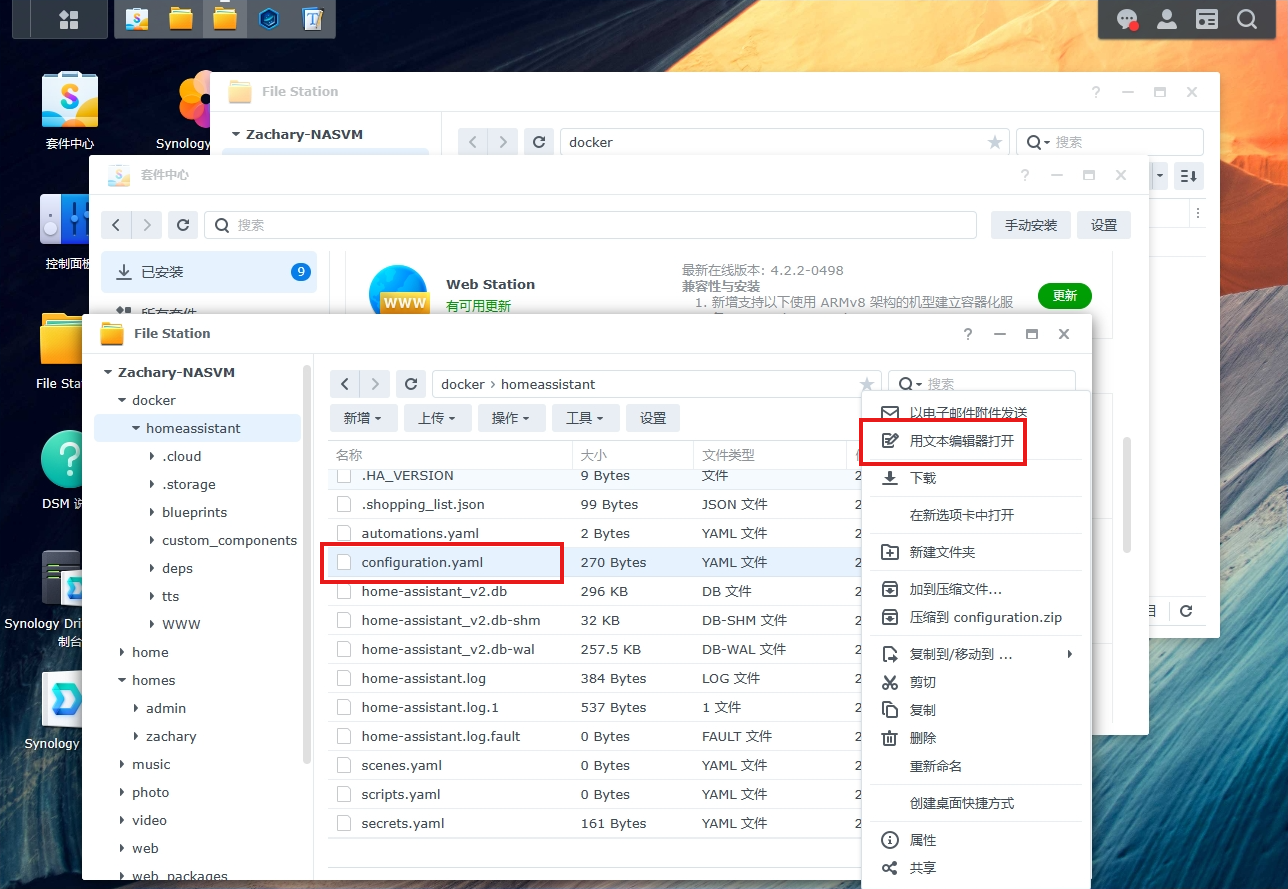
Task: Click the system tray search magnifier
Action: click(1246, 18)
